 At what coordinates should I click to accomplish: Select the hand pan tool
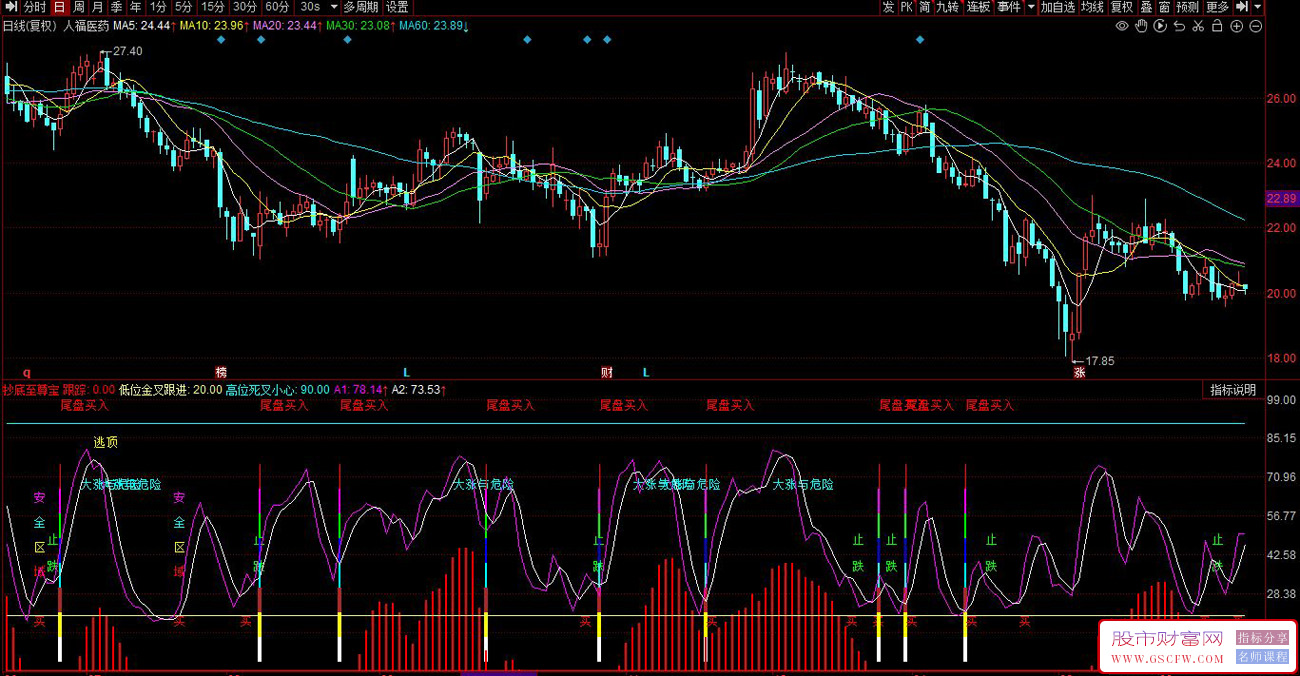click(x=1141, y=26)
